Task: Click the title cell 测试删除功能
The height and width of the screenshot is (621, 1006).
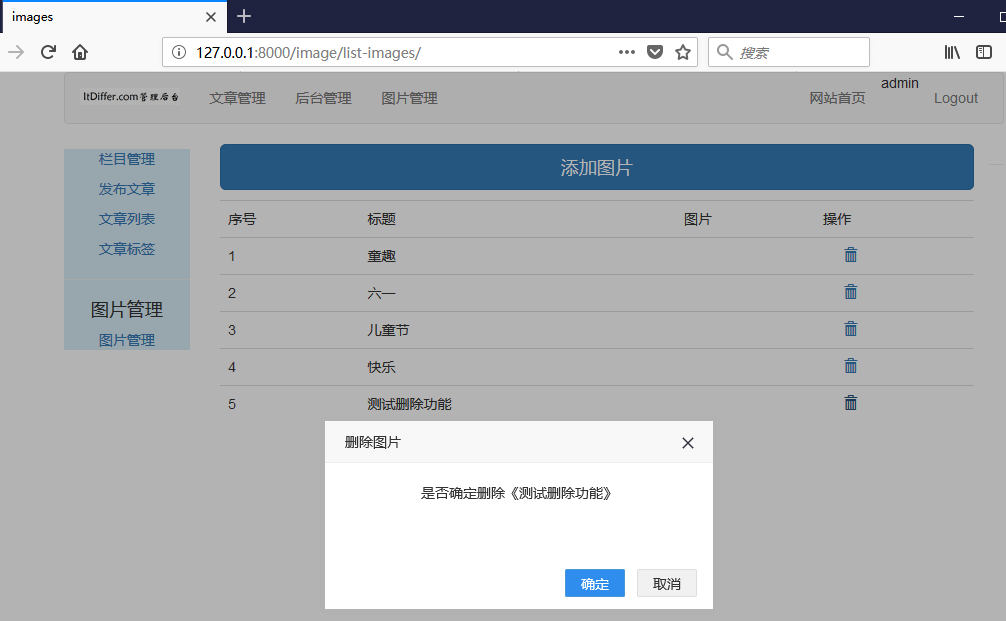Action: pos(409,404)
